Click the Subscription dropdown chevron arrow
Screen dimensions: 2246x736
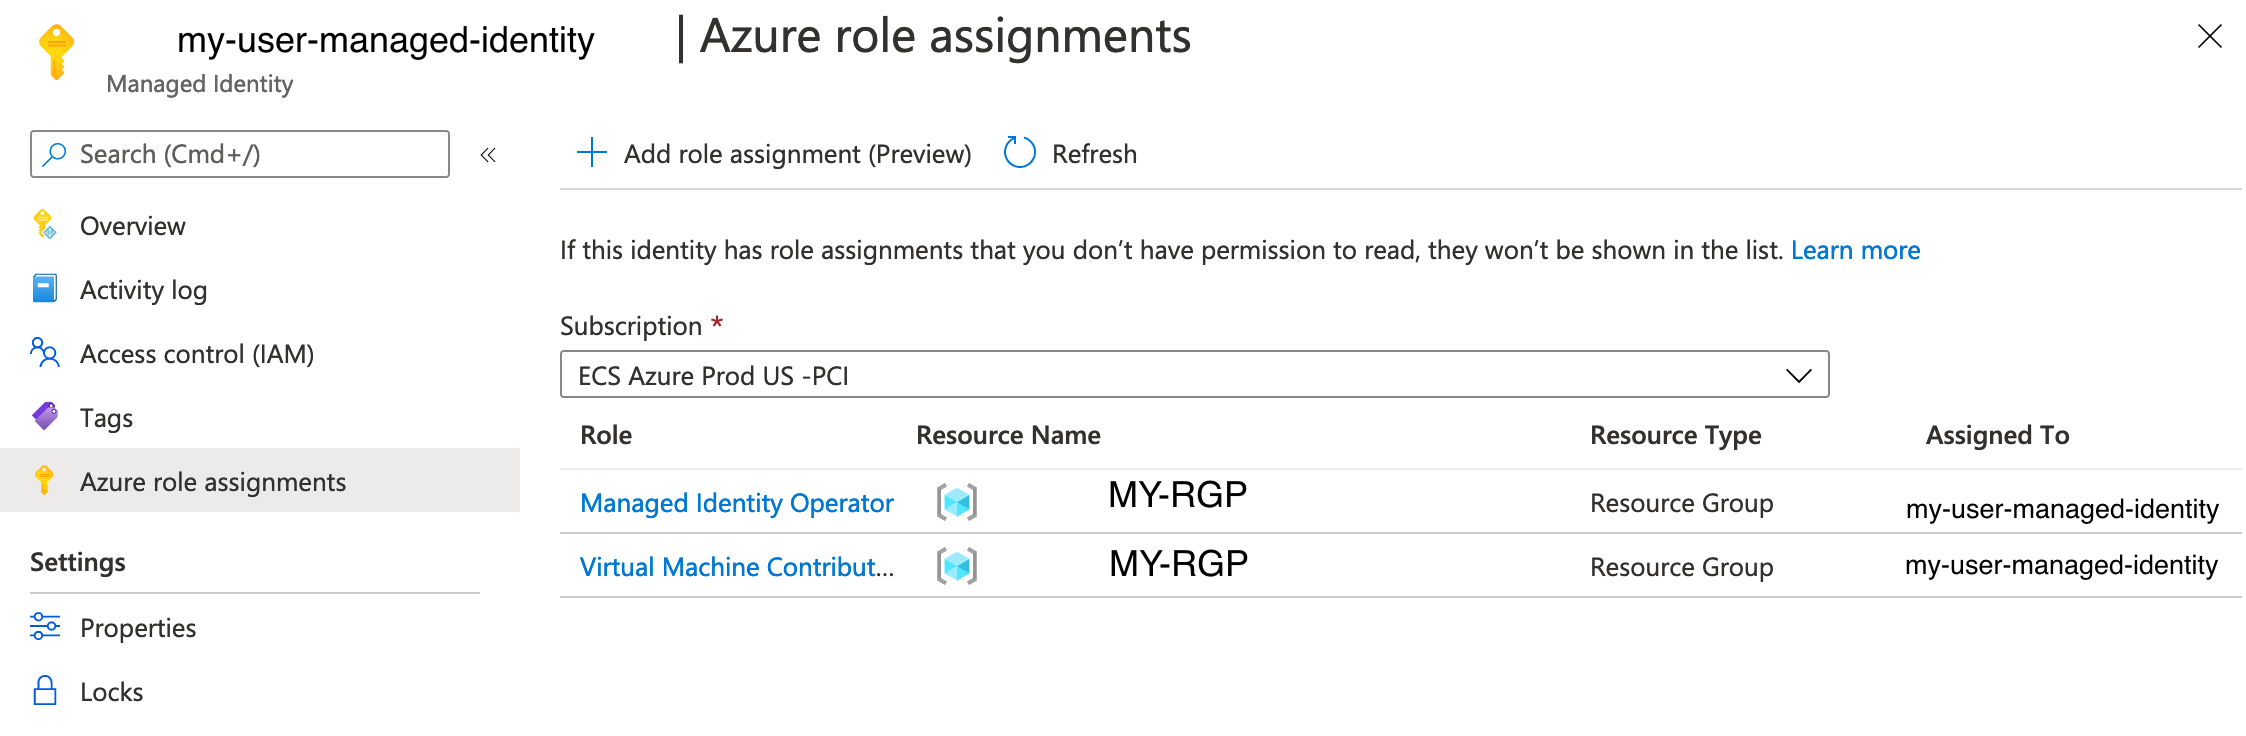click(1798, 376)
